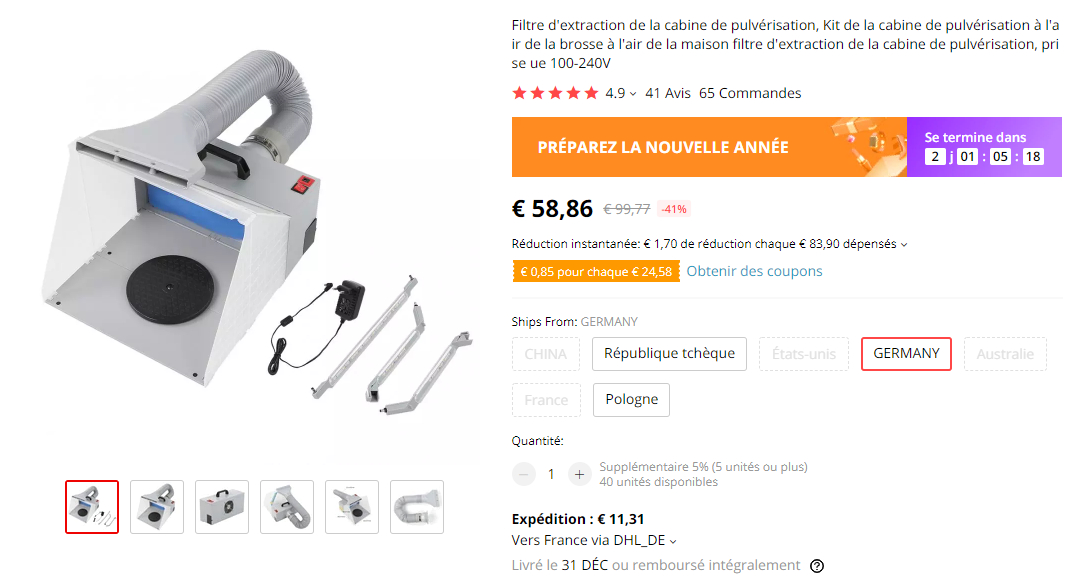This screenshot has height=583, width=1073.
Task: Open the rating breakdown chevron beside 4.9
Action: pos(633,94)
